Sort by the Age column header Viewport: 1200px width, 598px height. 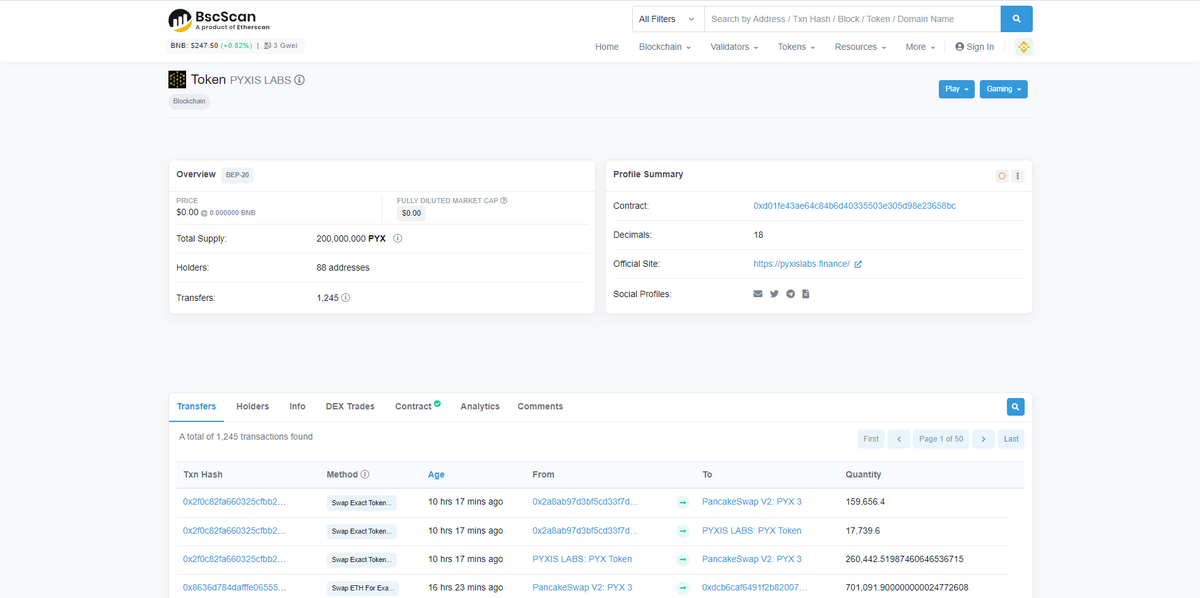point(436,474)
